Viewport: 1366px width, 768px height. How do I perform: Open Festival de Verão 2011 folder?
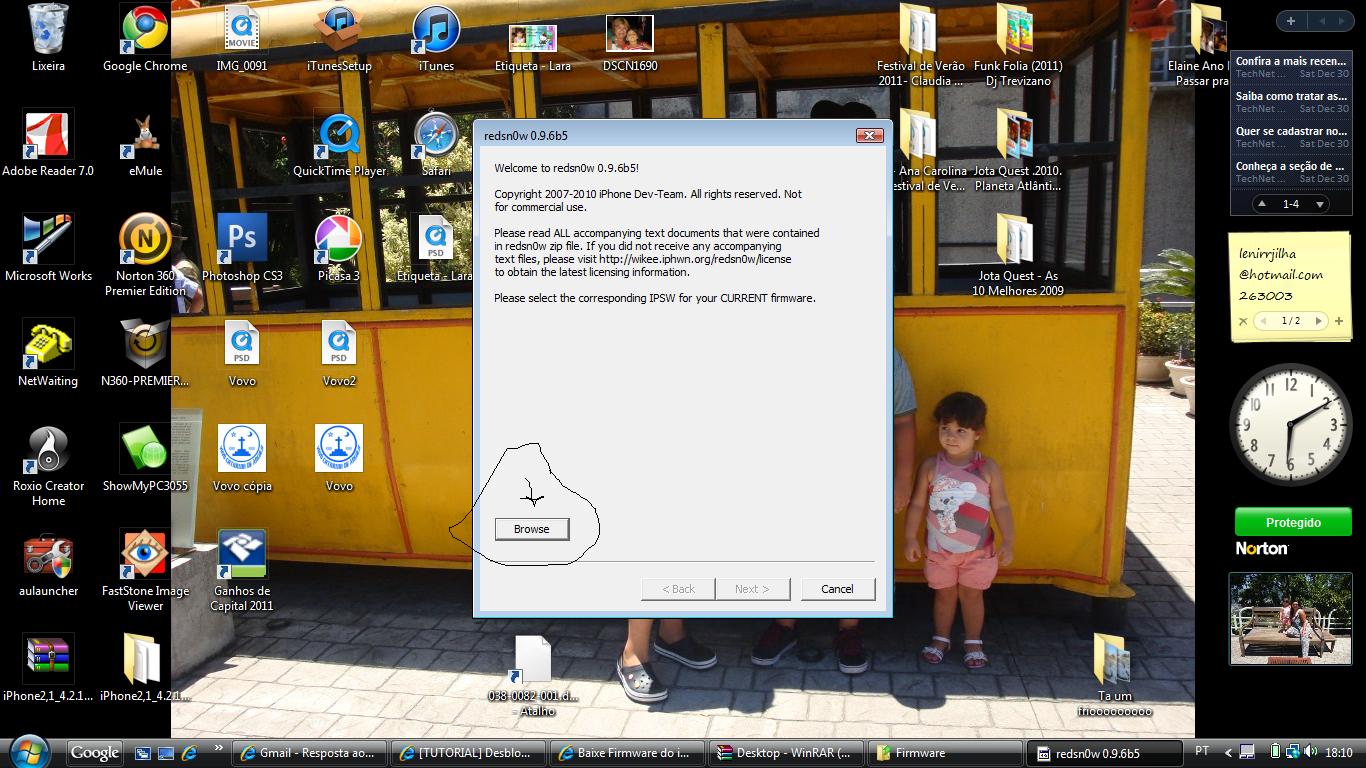coord(921,45)
